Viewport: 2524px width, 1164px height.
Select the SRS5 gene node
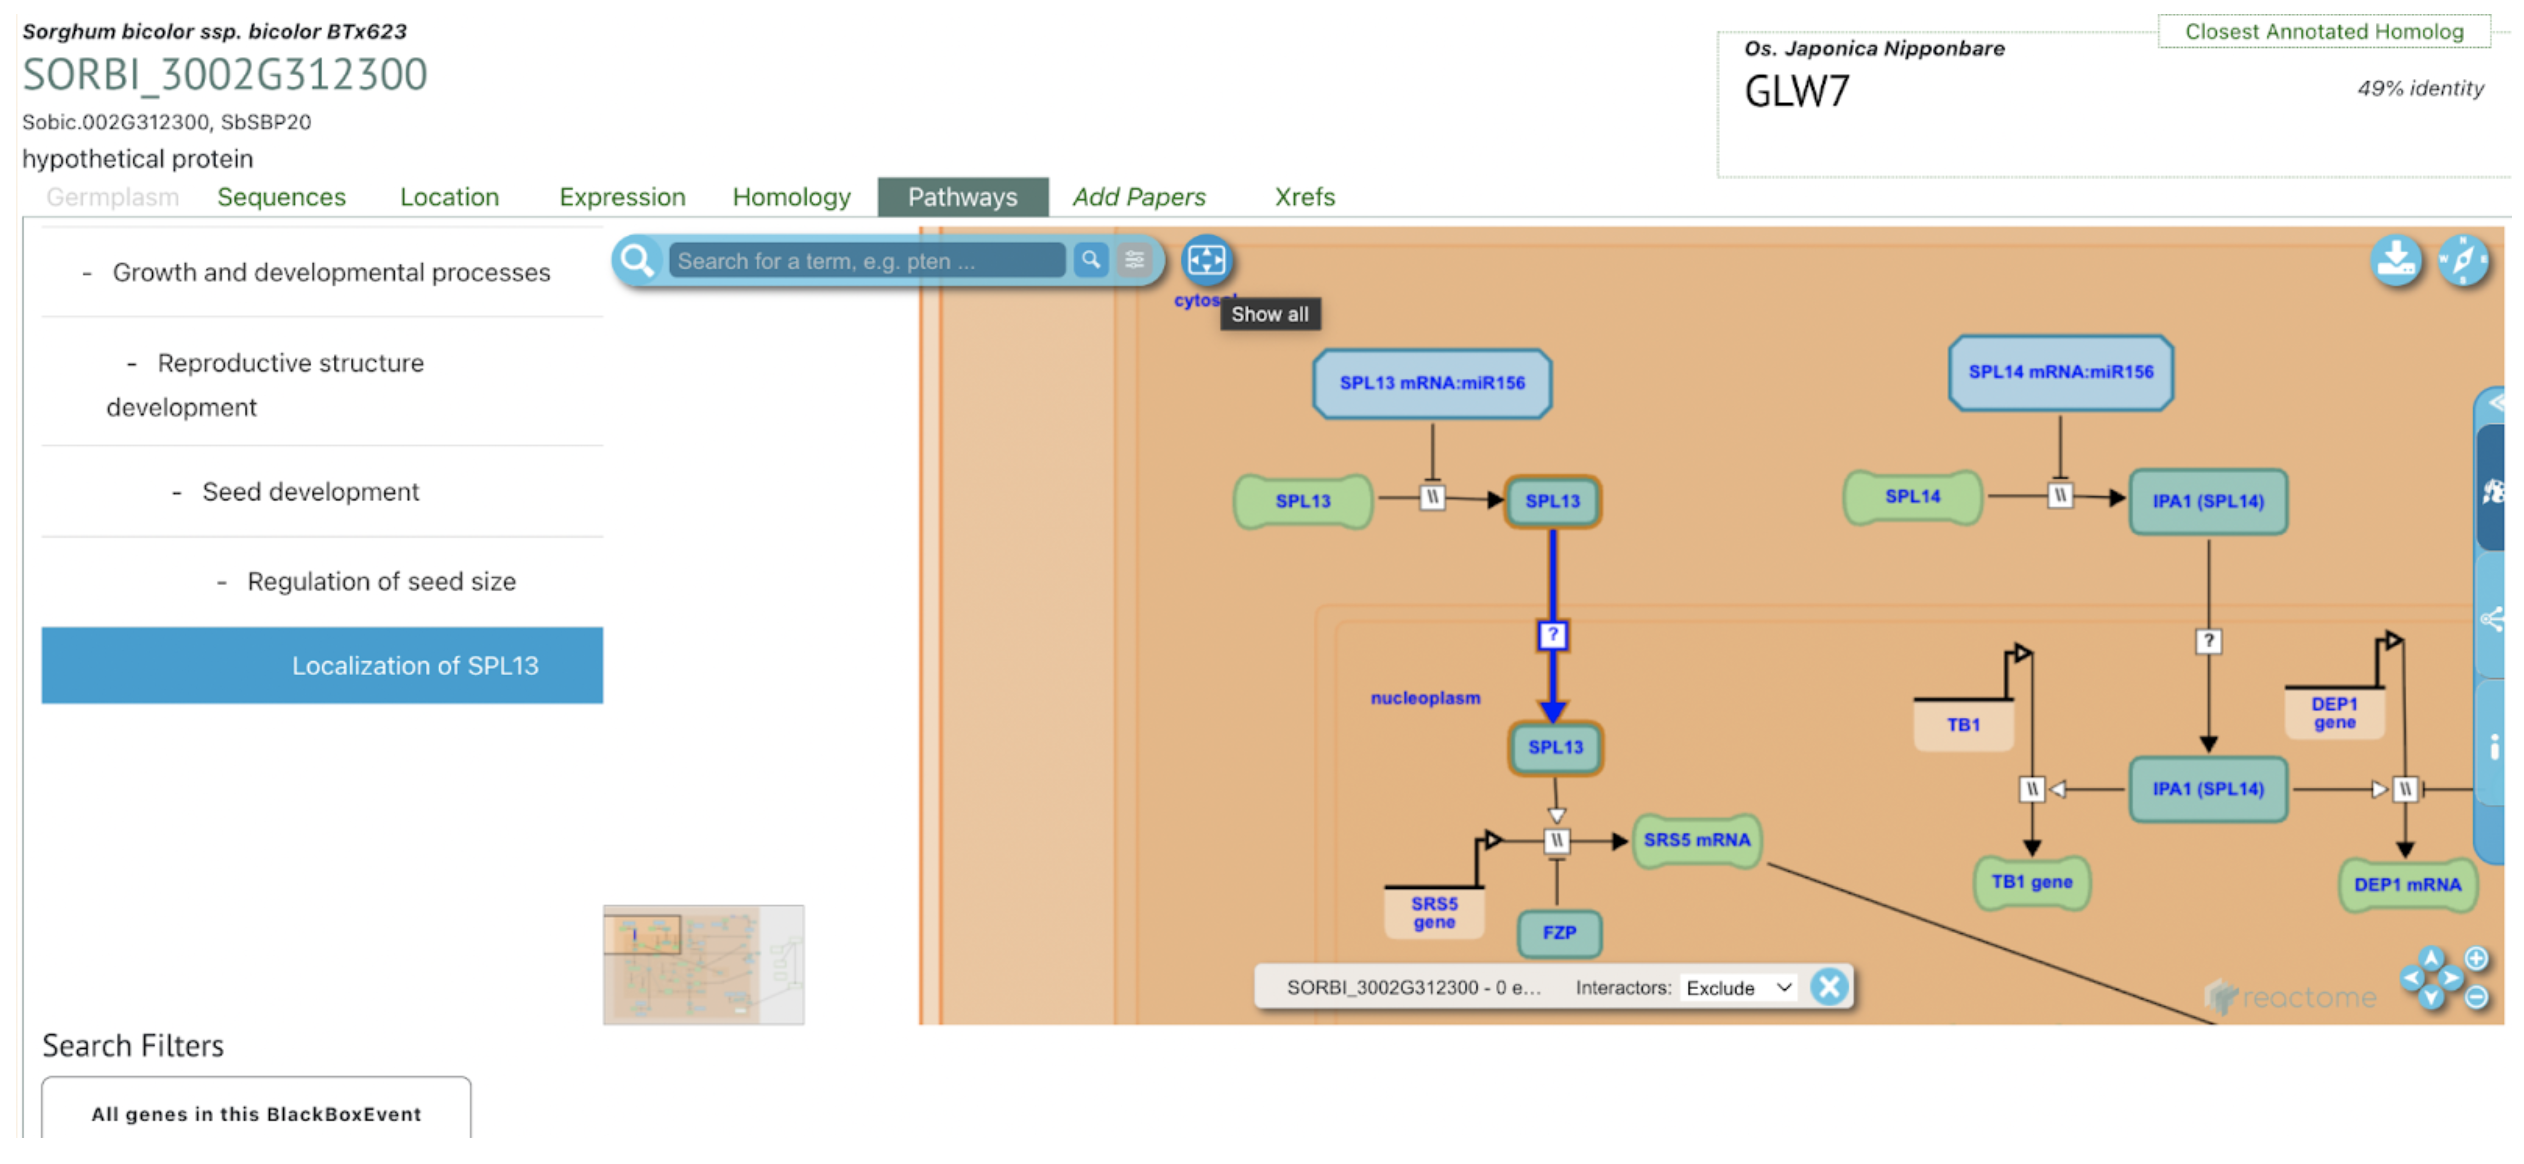(x=1434, y=912)
